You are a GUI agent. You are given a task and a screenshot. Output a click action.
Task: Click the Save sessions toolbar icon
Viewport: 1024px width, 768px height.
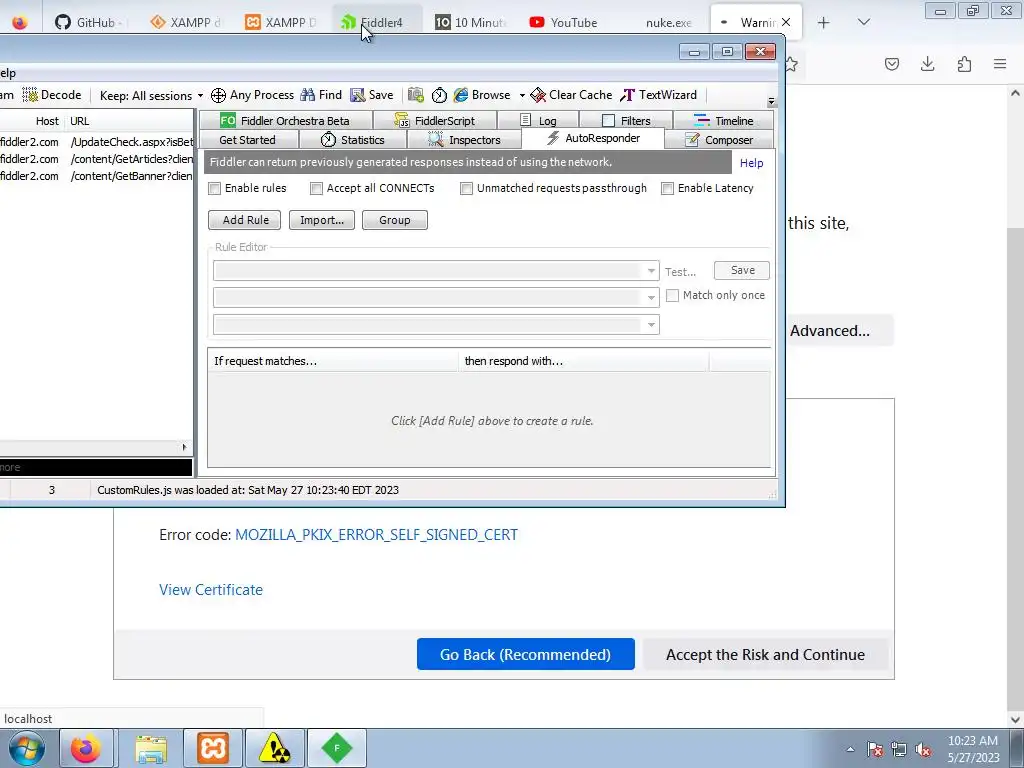pos(357,95)
